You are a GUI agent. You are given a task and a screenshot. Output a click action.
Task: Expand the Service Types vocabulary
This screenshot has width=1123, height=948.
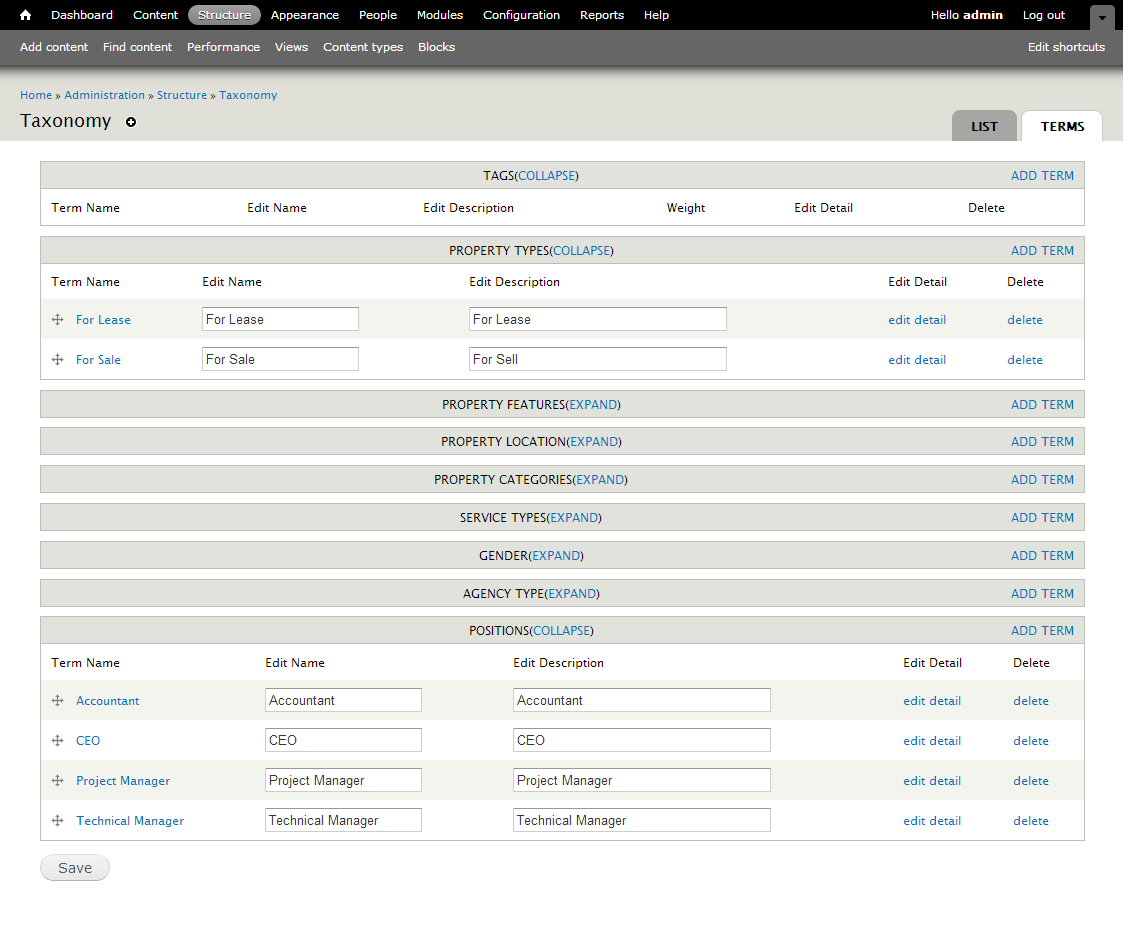click(x=574, y=517)
